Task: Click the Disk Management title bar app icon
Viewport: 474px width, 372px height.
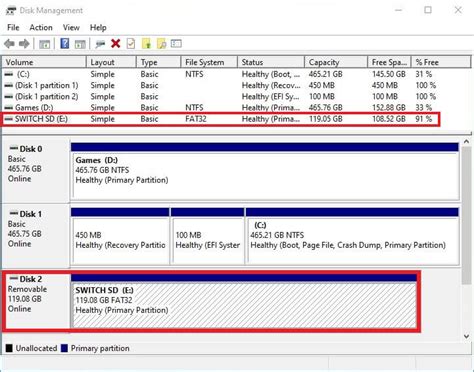Action: [11, 10]
